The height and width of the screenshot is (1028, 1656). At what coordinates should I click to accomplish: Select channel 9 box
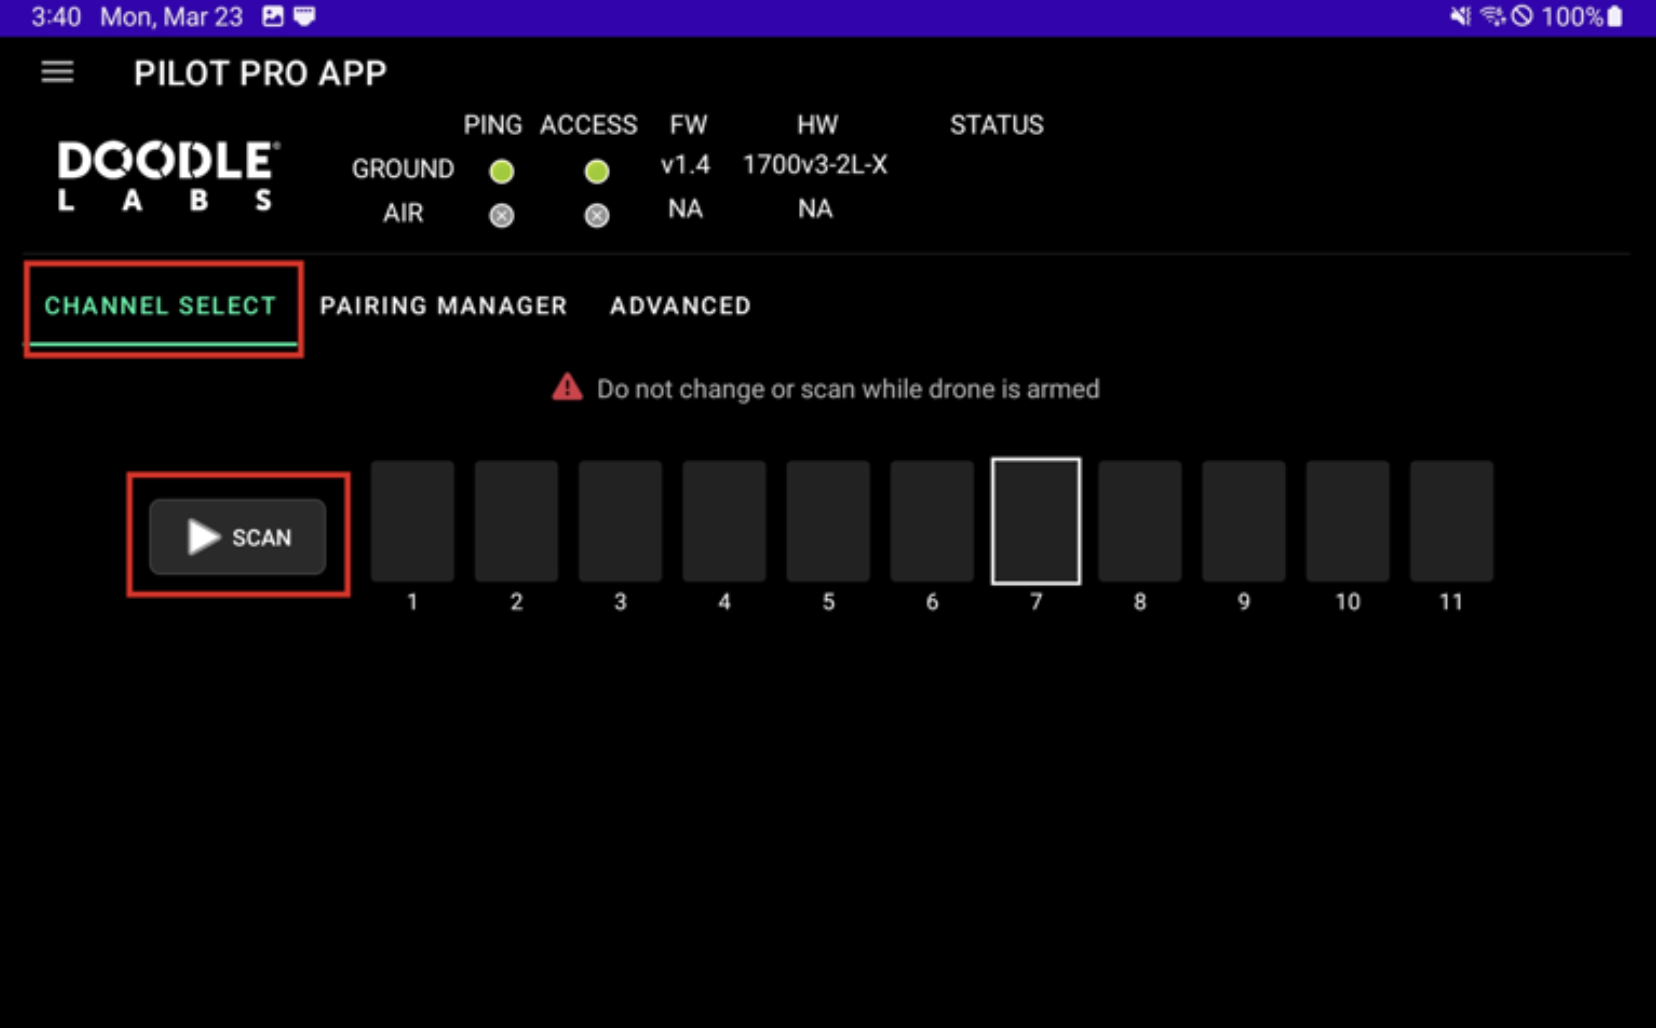point(1244,521)
